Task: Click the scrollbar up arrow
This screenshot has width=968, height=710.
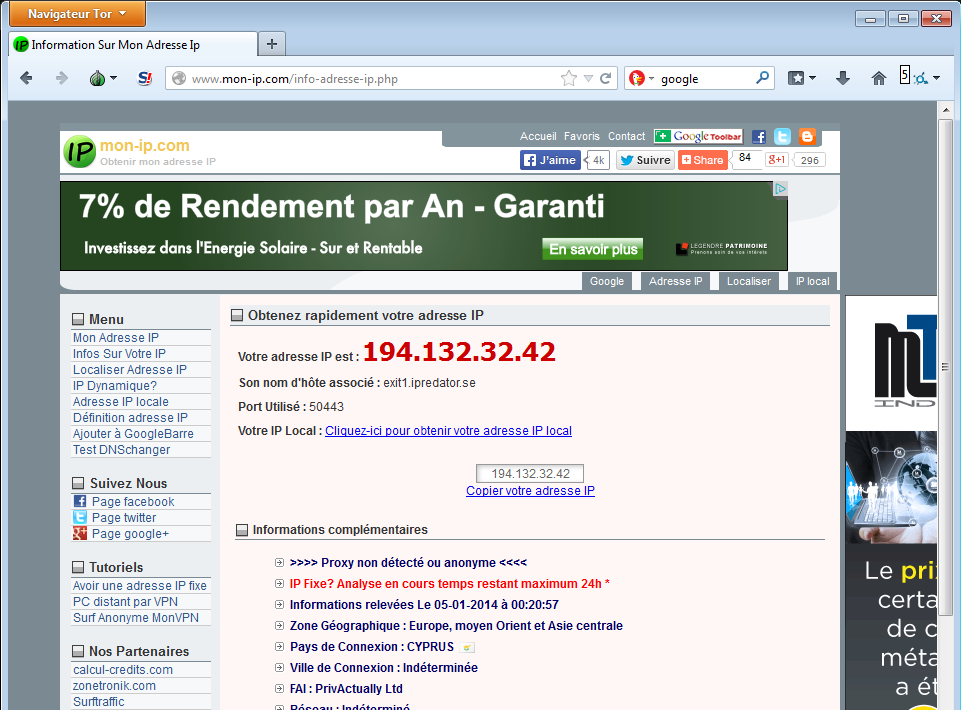Action: (x=945, y=110)
